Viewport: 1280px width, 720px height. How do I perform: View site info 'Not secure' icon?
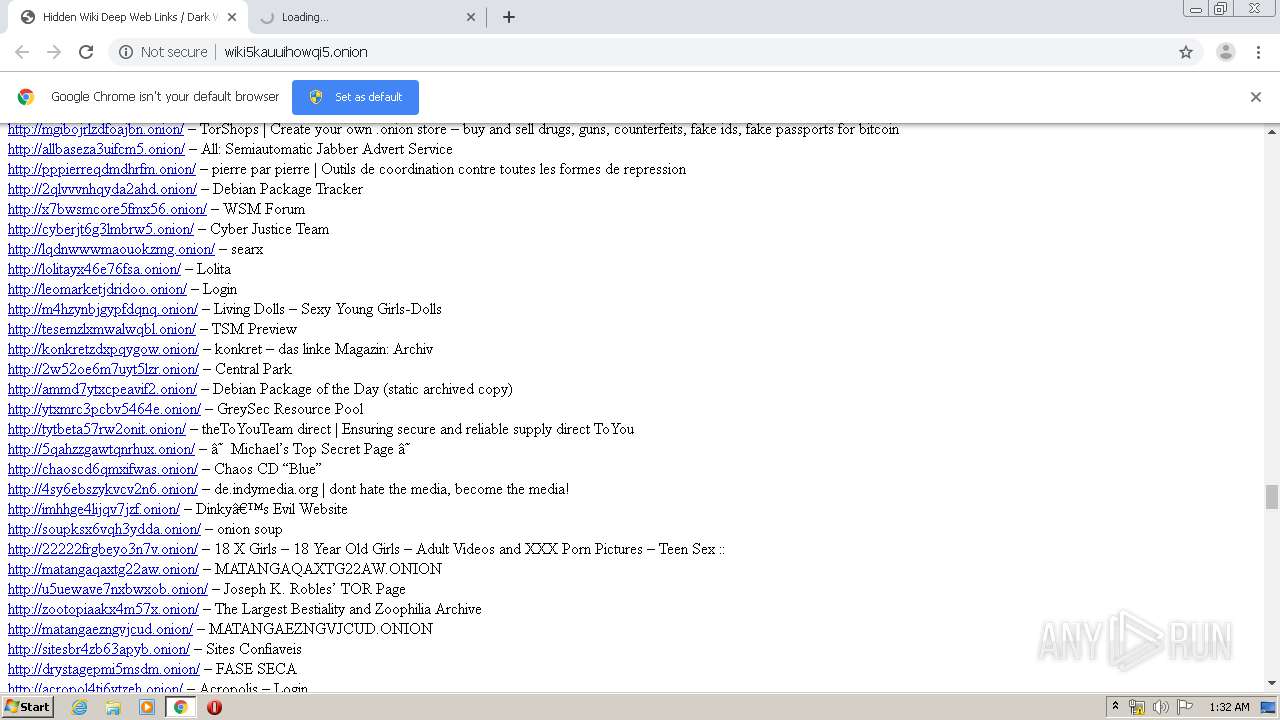[x=126, y=52]
